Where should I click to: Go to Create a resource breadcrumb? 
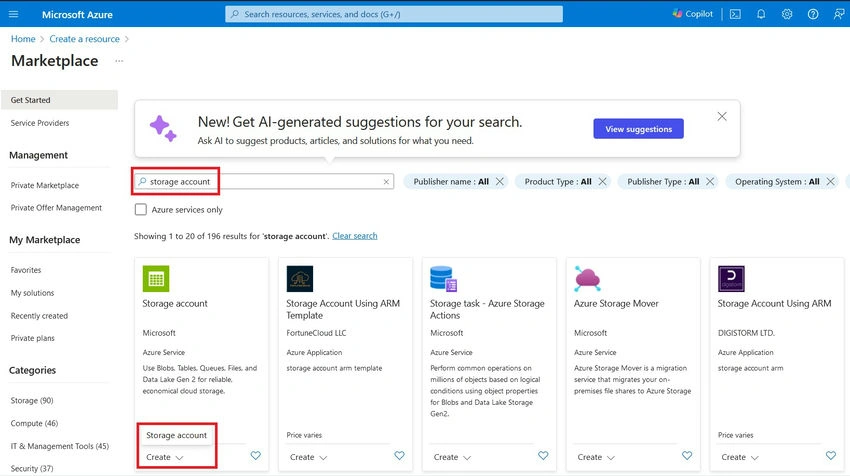(x=85, y=39)
